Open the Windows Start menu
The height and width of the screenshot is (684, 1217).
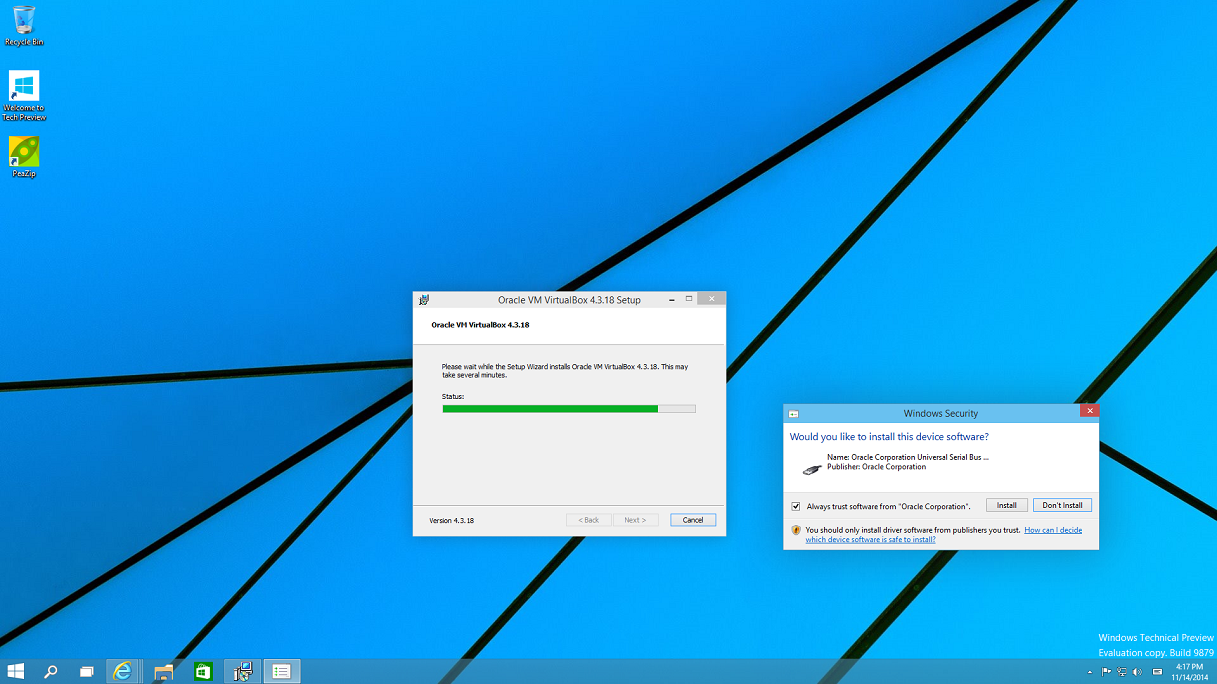click(16, 672)
